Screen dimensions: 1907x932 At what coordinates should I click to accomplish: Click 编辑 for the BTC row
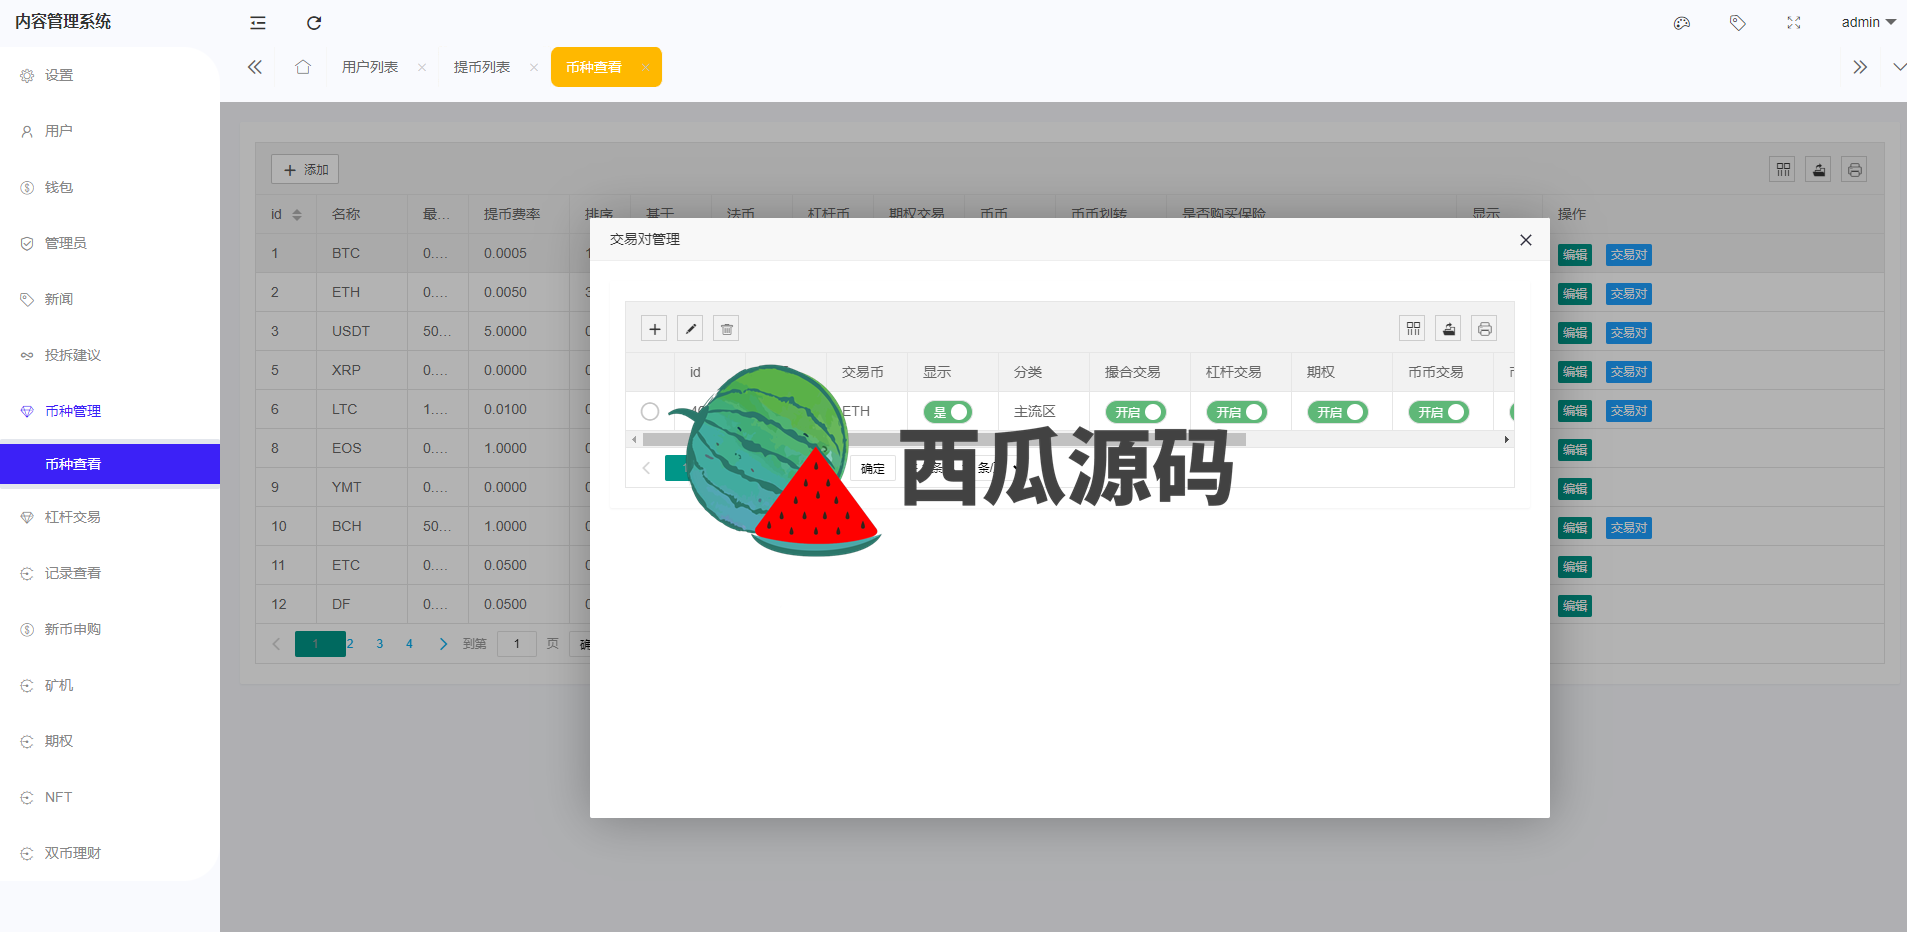(1575, 255)
